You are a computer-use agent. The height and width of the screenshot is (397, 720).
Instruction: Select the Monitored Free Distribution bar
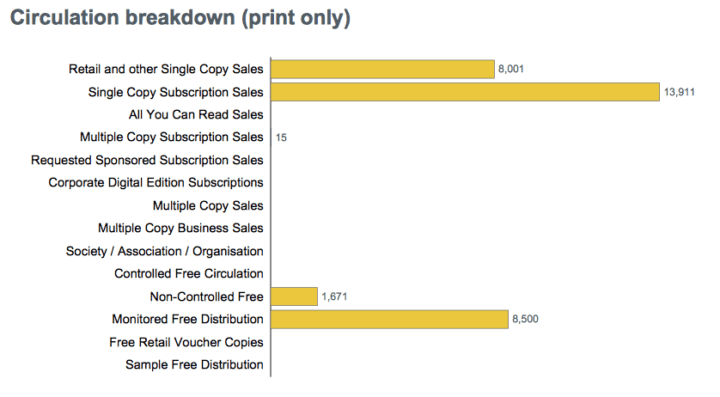point(389,319)
